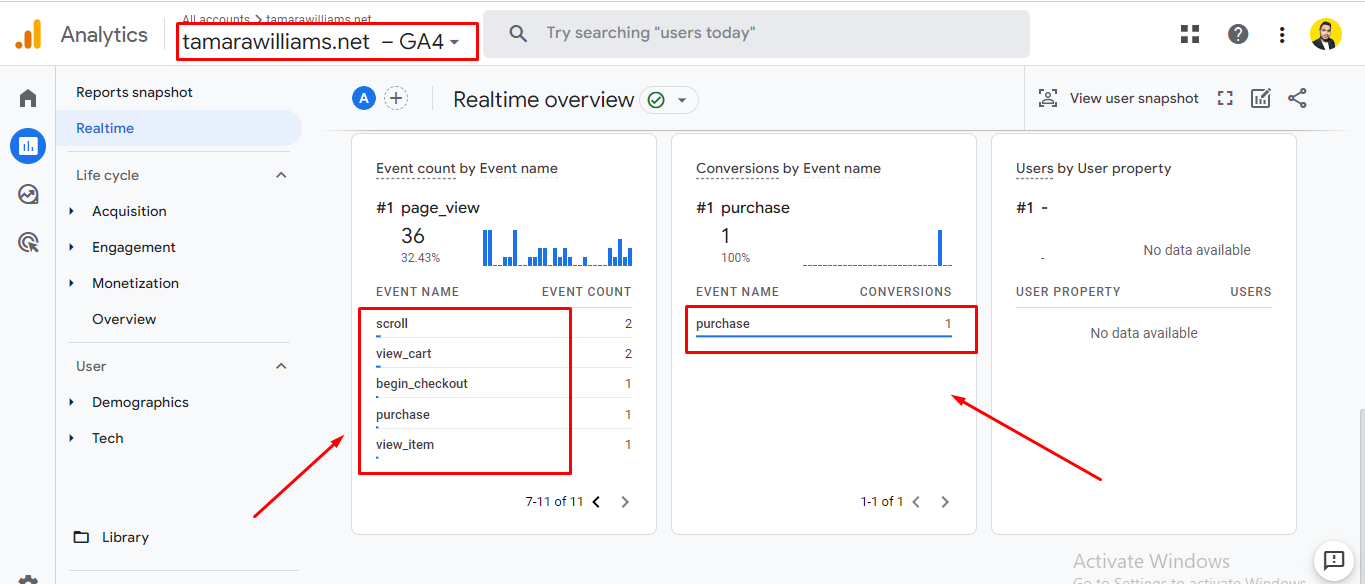This screenshot has height=584, width=1365.
Task: Open the Home icon in left rail
Action: (x=28, y=98)
